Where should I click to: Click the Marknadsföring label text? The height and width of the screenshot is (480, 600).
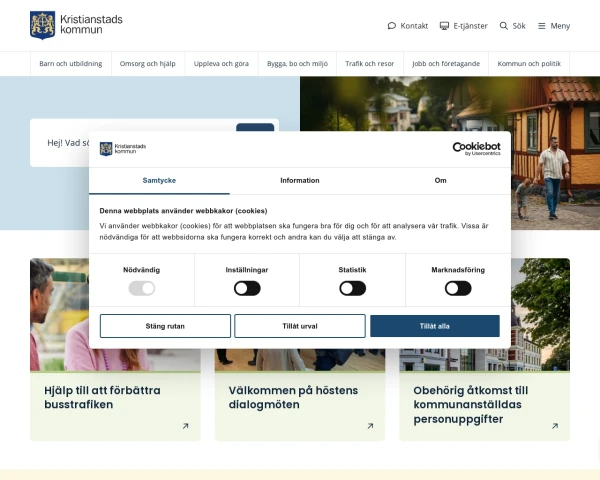coord(458,270)
